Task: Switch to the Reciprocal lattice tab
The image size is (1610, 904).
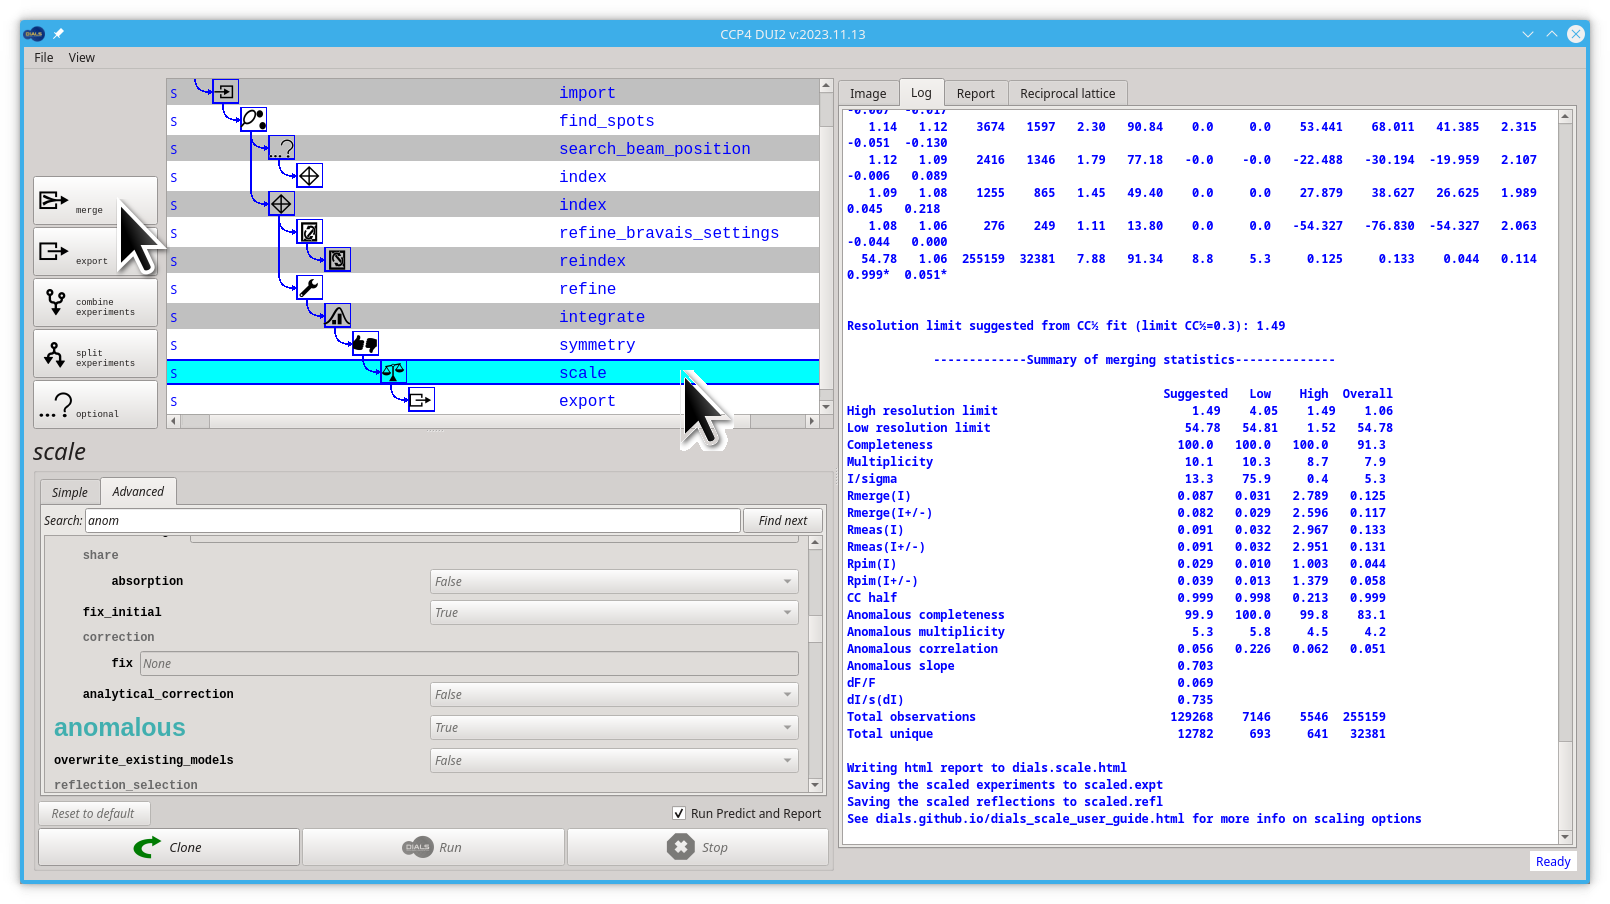Action: 1067,93
